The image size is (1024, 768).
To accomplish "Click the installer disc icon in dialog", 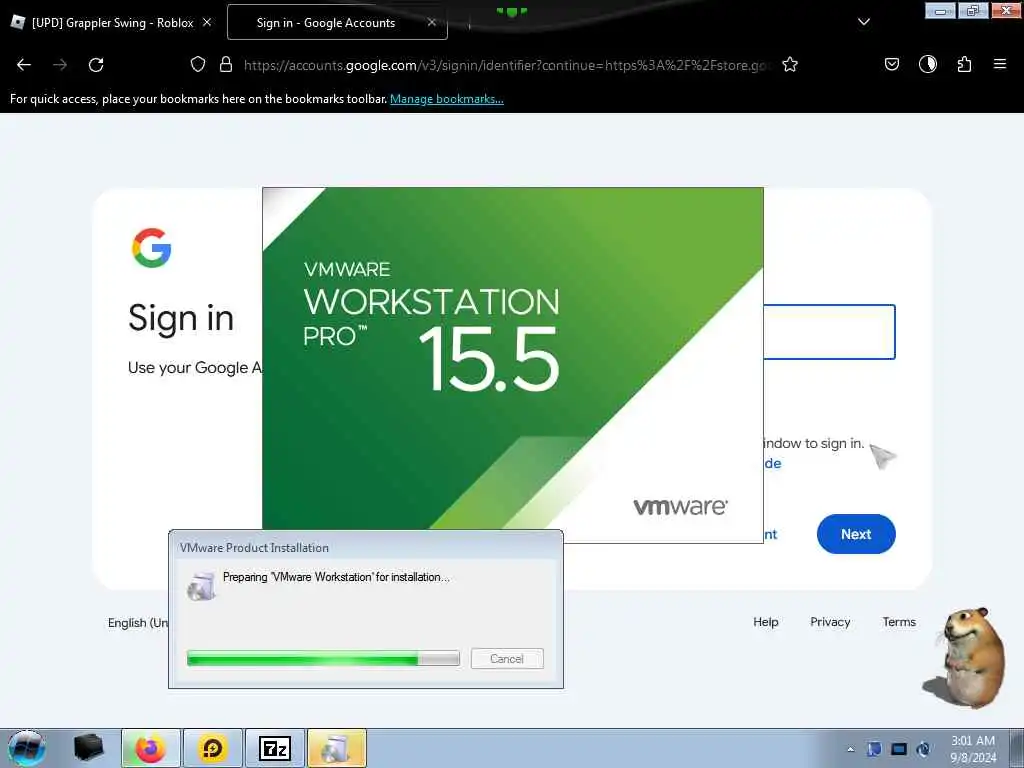I will click(x=201, y=586).
